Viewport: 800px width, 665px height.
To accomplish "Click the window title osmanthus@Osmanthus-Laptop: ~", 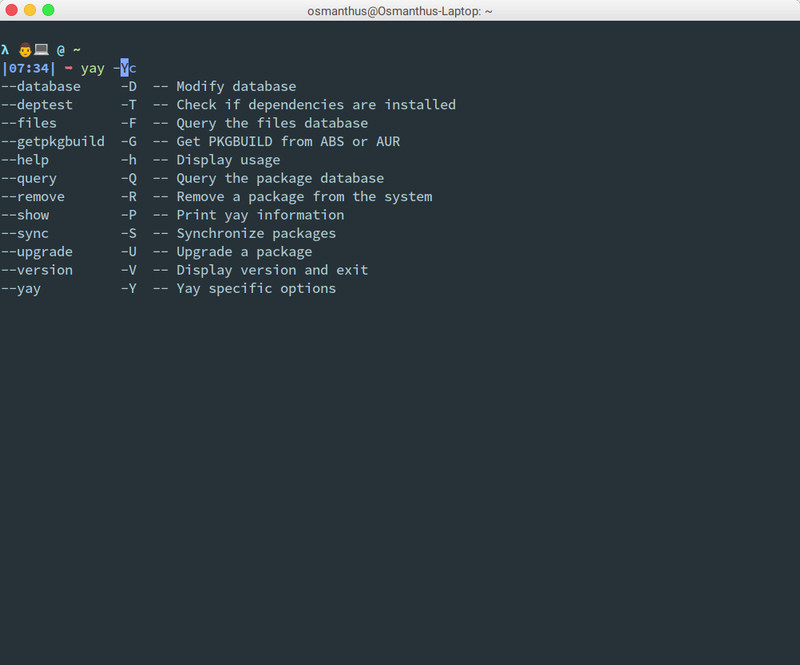I will (399, 11).
